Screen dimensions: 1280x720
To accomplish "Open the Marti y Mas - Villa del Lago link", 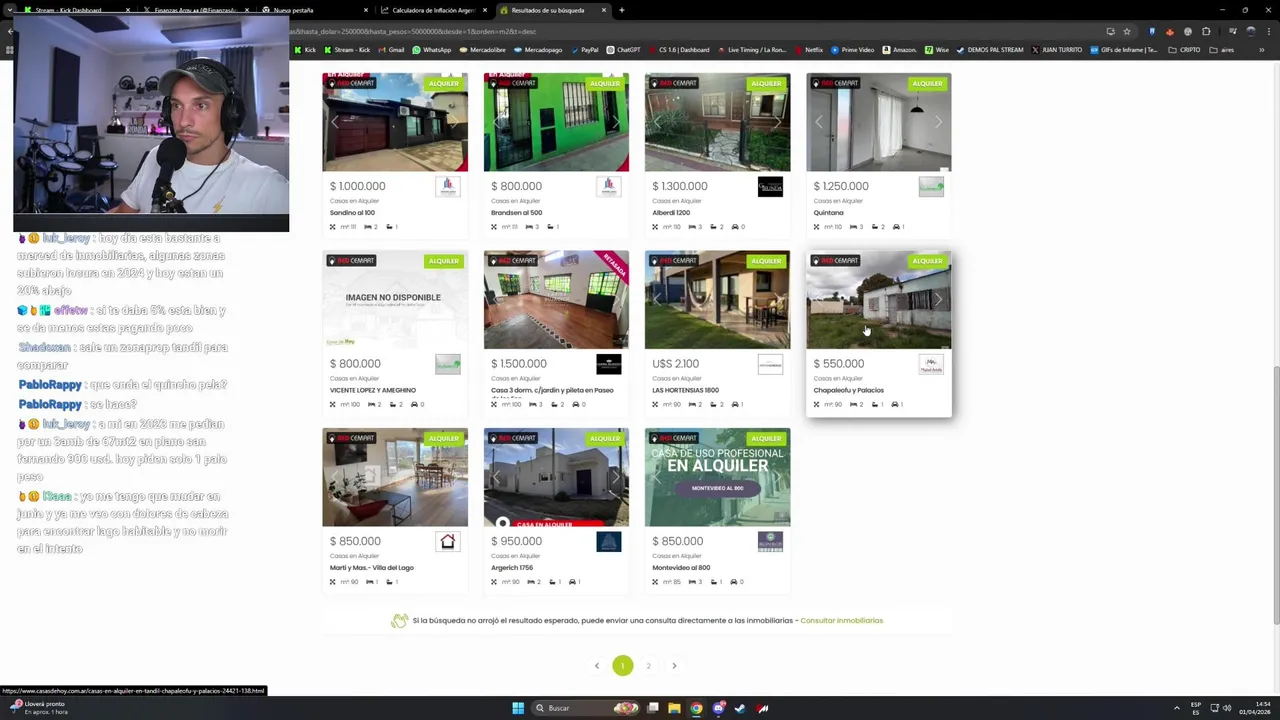I will click(x=372, y=568).
